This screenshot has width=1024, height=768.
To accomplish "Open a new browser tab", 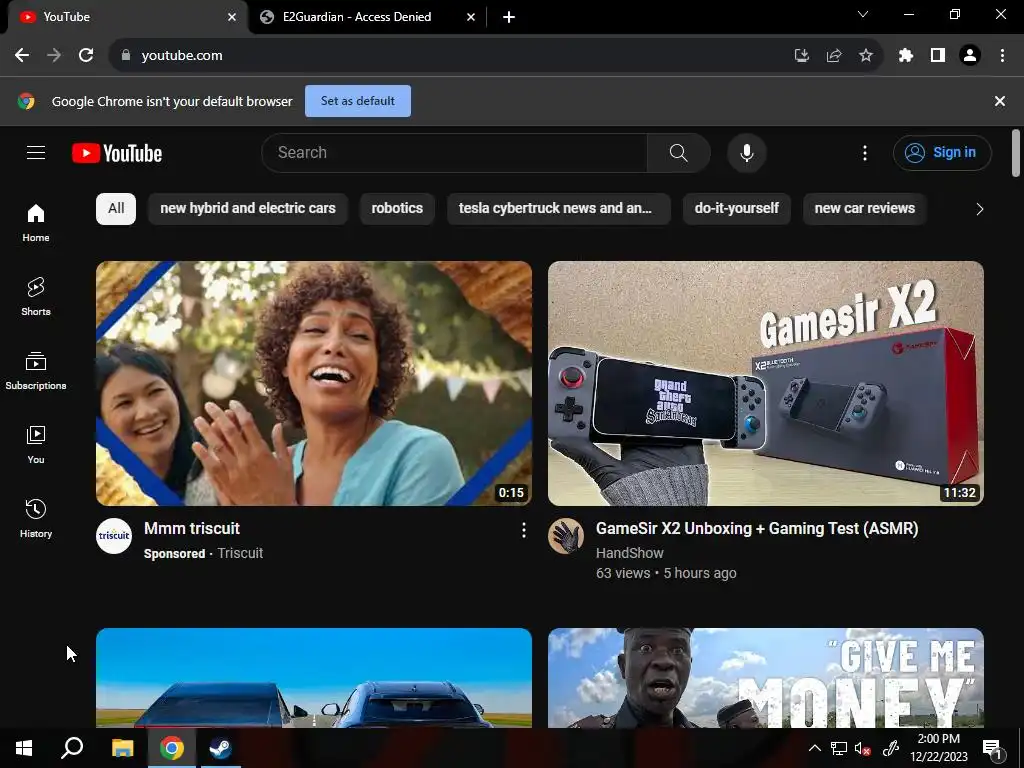I will 509,17.
